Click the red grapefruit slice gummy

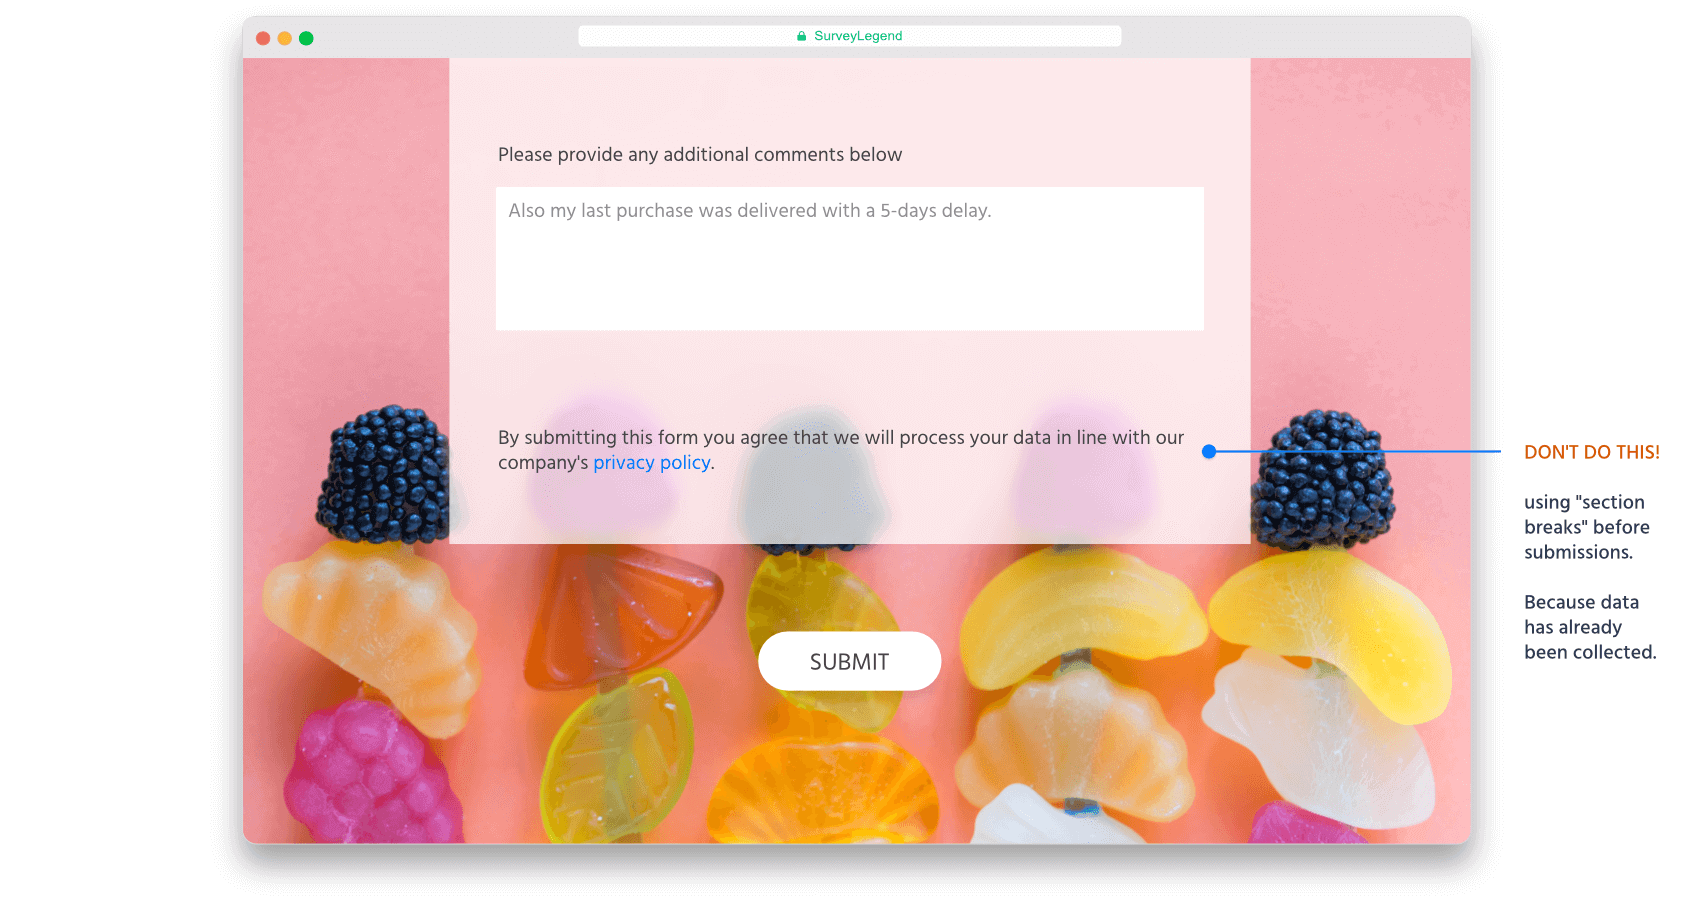click(622, 617)
